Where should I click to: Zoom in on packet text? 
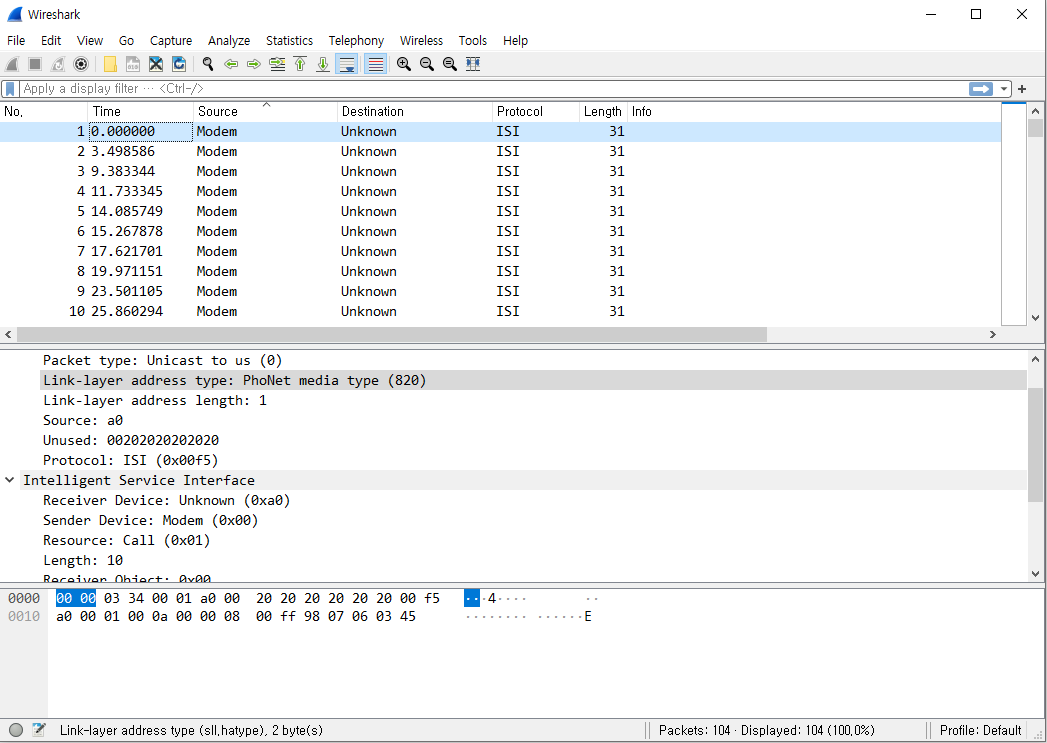point(403,64)
